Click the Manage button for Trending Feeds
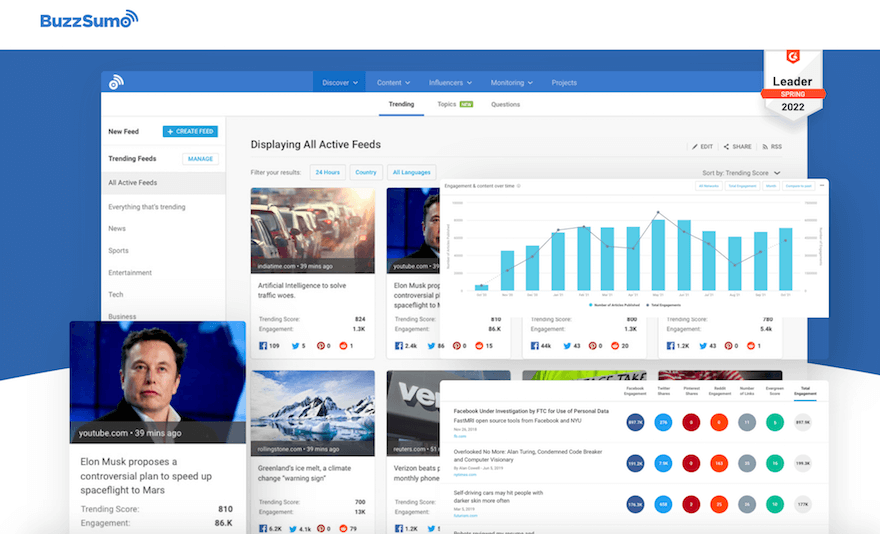 point(200,159)
